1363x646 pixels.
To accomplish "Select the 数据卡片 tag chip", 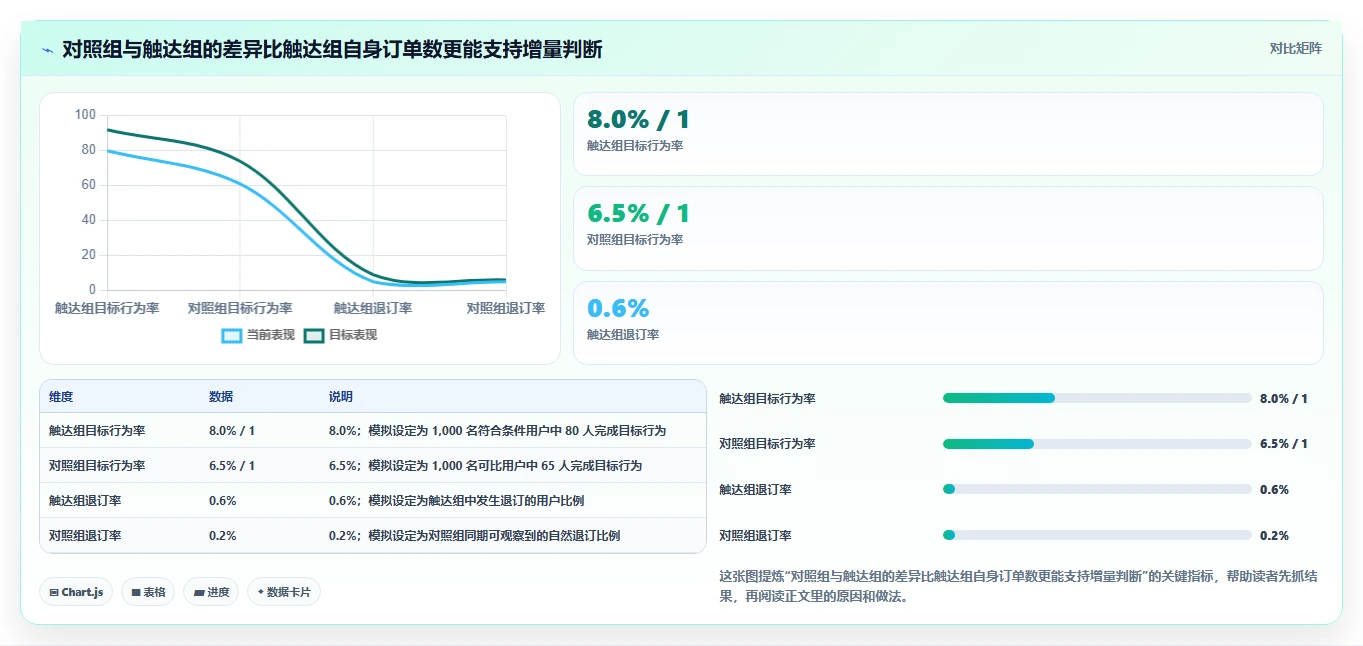I will [x=284, y=592].
